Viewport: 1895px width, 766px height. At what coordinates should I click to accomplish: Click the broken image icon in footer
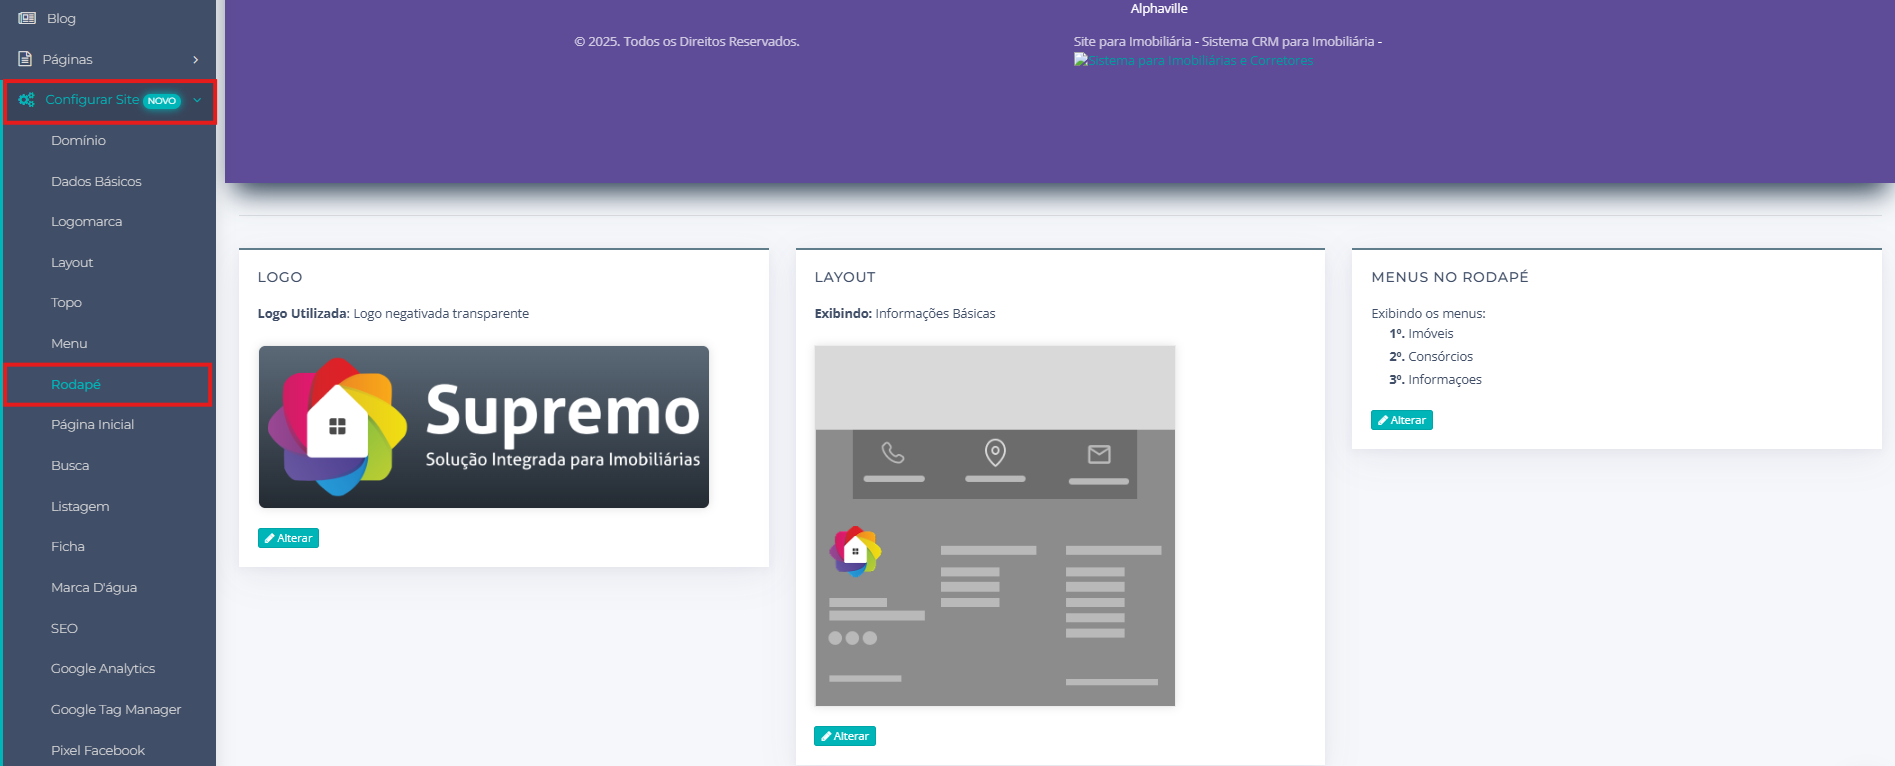click(1081, 60)
